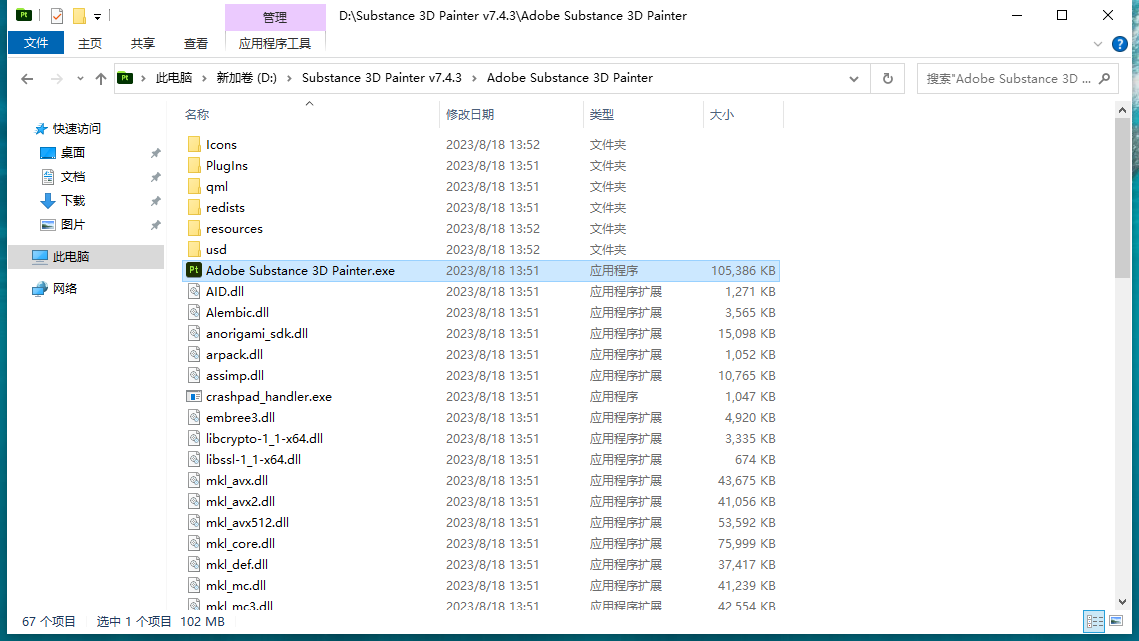Click 此电脑 in the address breadcrumb
The image size is (1139, 641).
[174, 78]
